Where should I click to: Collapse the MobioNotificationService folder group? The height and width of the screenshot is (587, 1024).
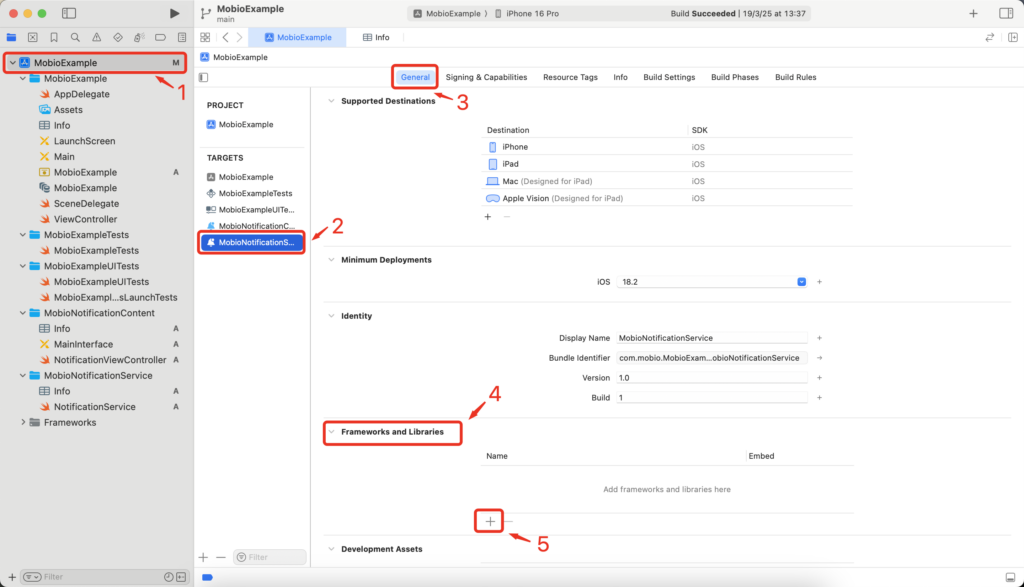[x=23, y=376]
